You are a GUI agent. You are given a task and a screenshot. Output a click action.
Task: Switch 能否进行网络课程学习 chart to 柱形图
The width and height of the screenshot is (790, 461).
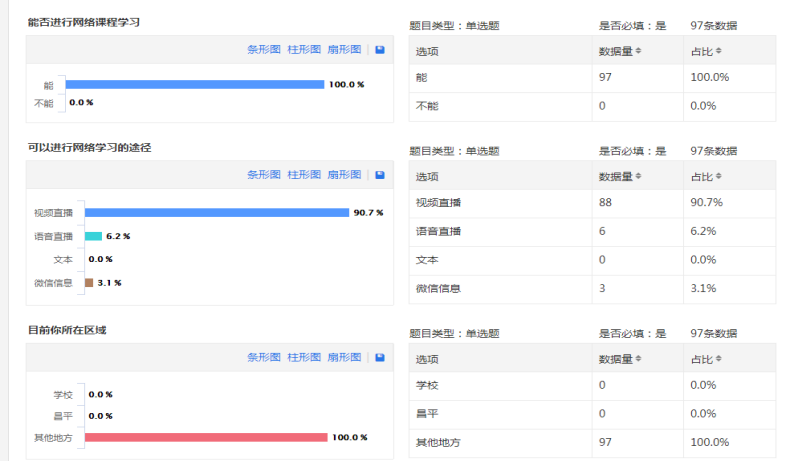[304, 49]
